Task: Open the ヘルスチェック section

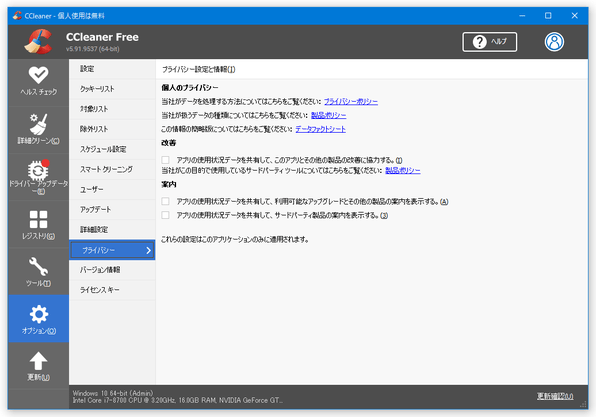Action: [x=38, y=82]
